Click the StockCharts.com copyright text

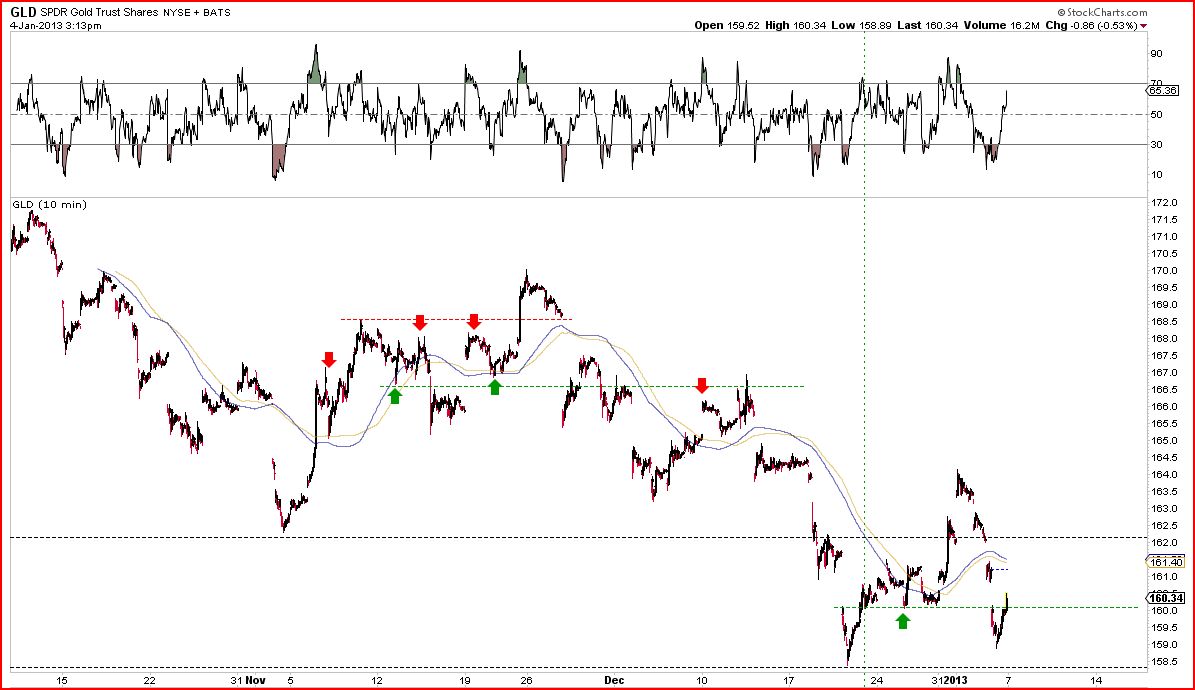click(x=1102, y=12)
